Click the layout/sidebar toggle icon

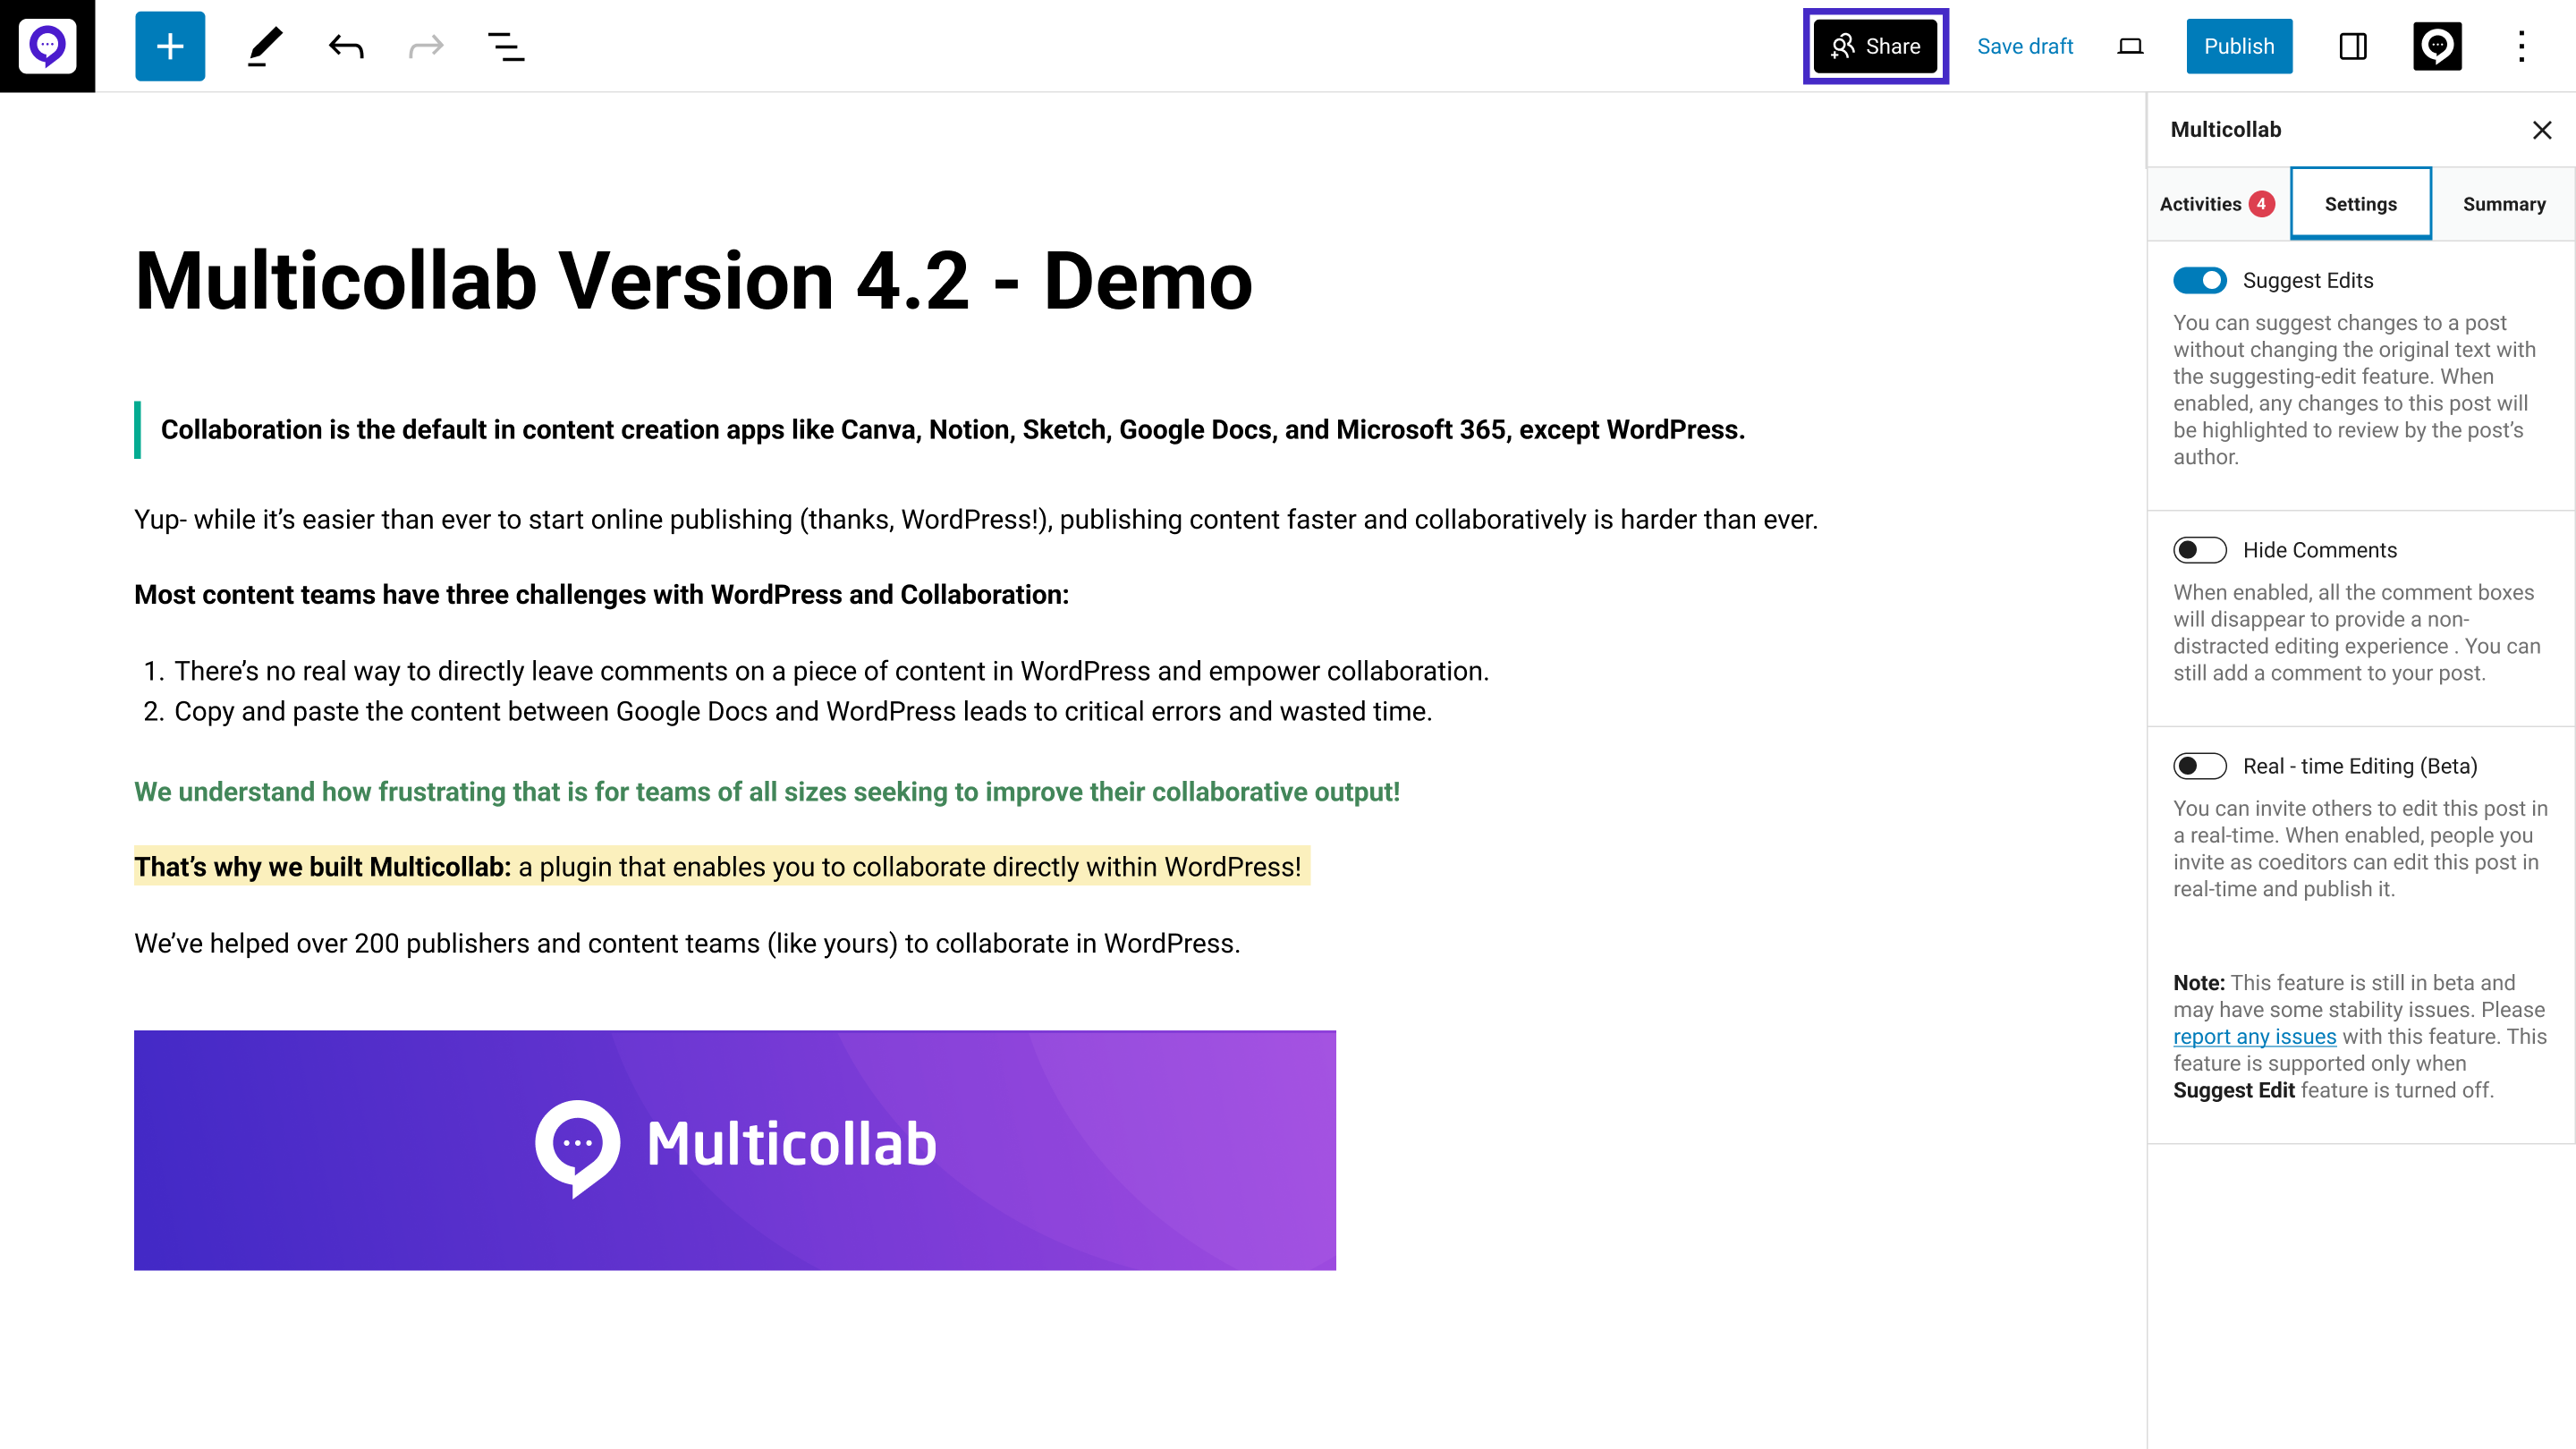click(2353, 46)
